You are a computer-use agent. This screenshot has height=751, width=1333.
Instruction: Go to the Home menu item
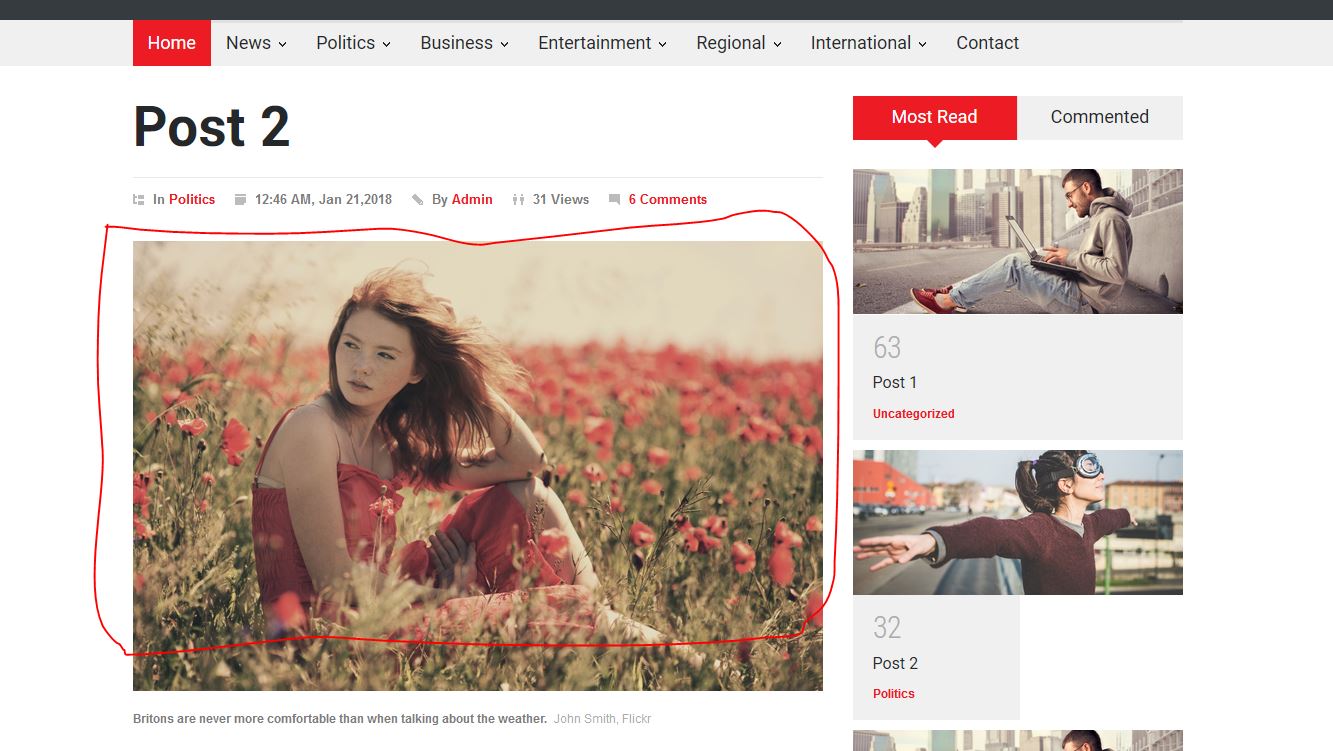tap(172, 43)
